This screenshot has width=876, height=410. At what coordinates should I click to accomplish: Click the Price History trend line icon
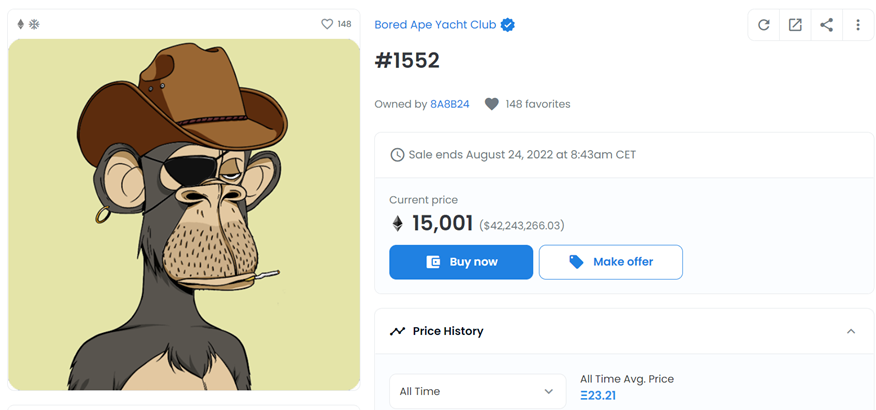pos(397,331)
